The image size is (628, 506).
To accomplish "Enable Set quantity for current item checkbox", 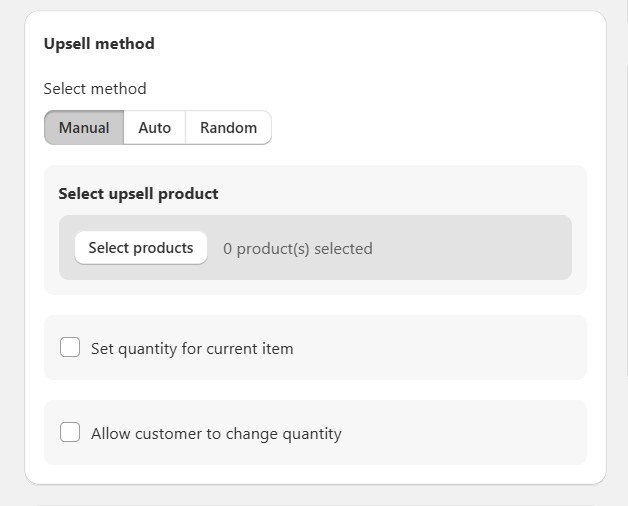I will pos(70,348).
